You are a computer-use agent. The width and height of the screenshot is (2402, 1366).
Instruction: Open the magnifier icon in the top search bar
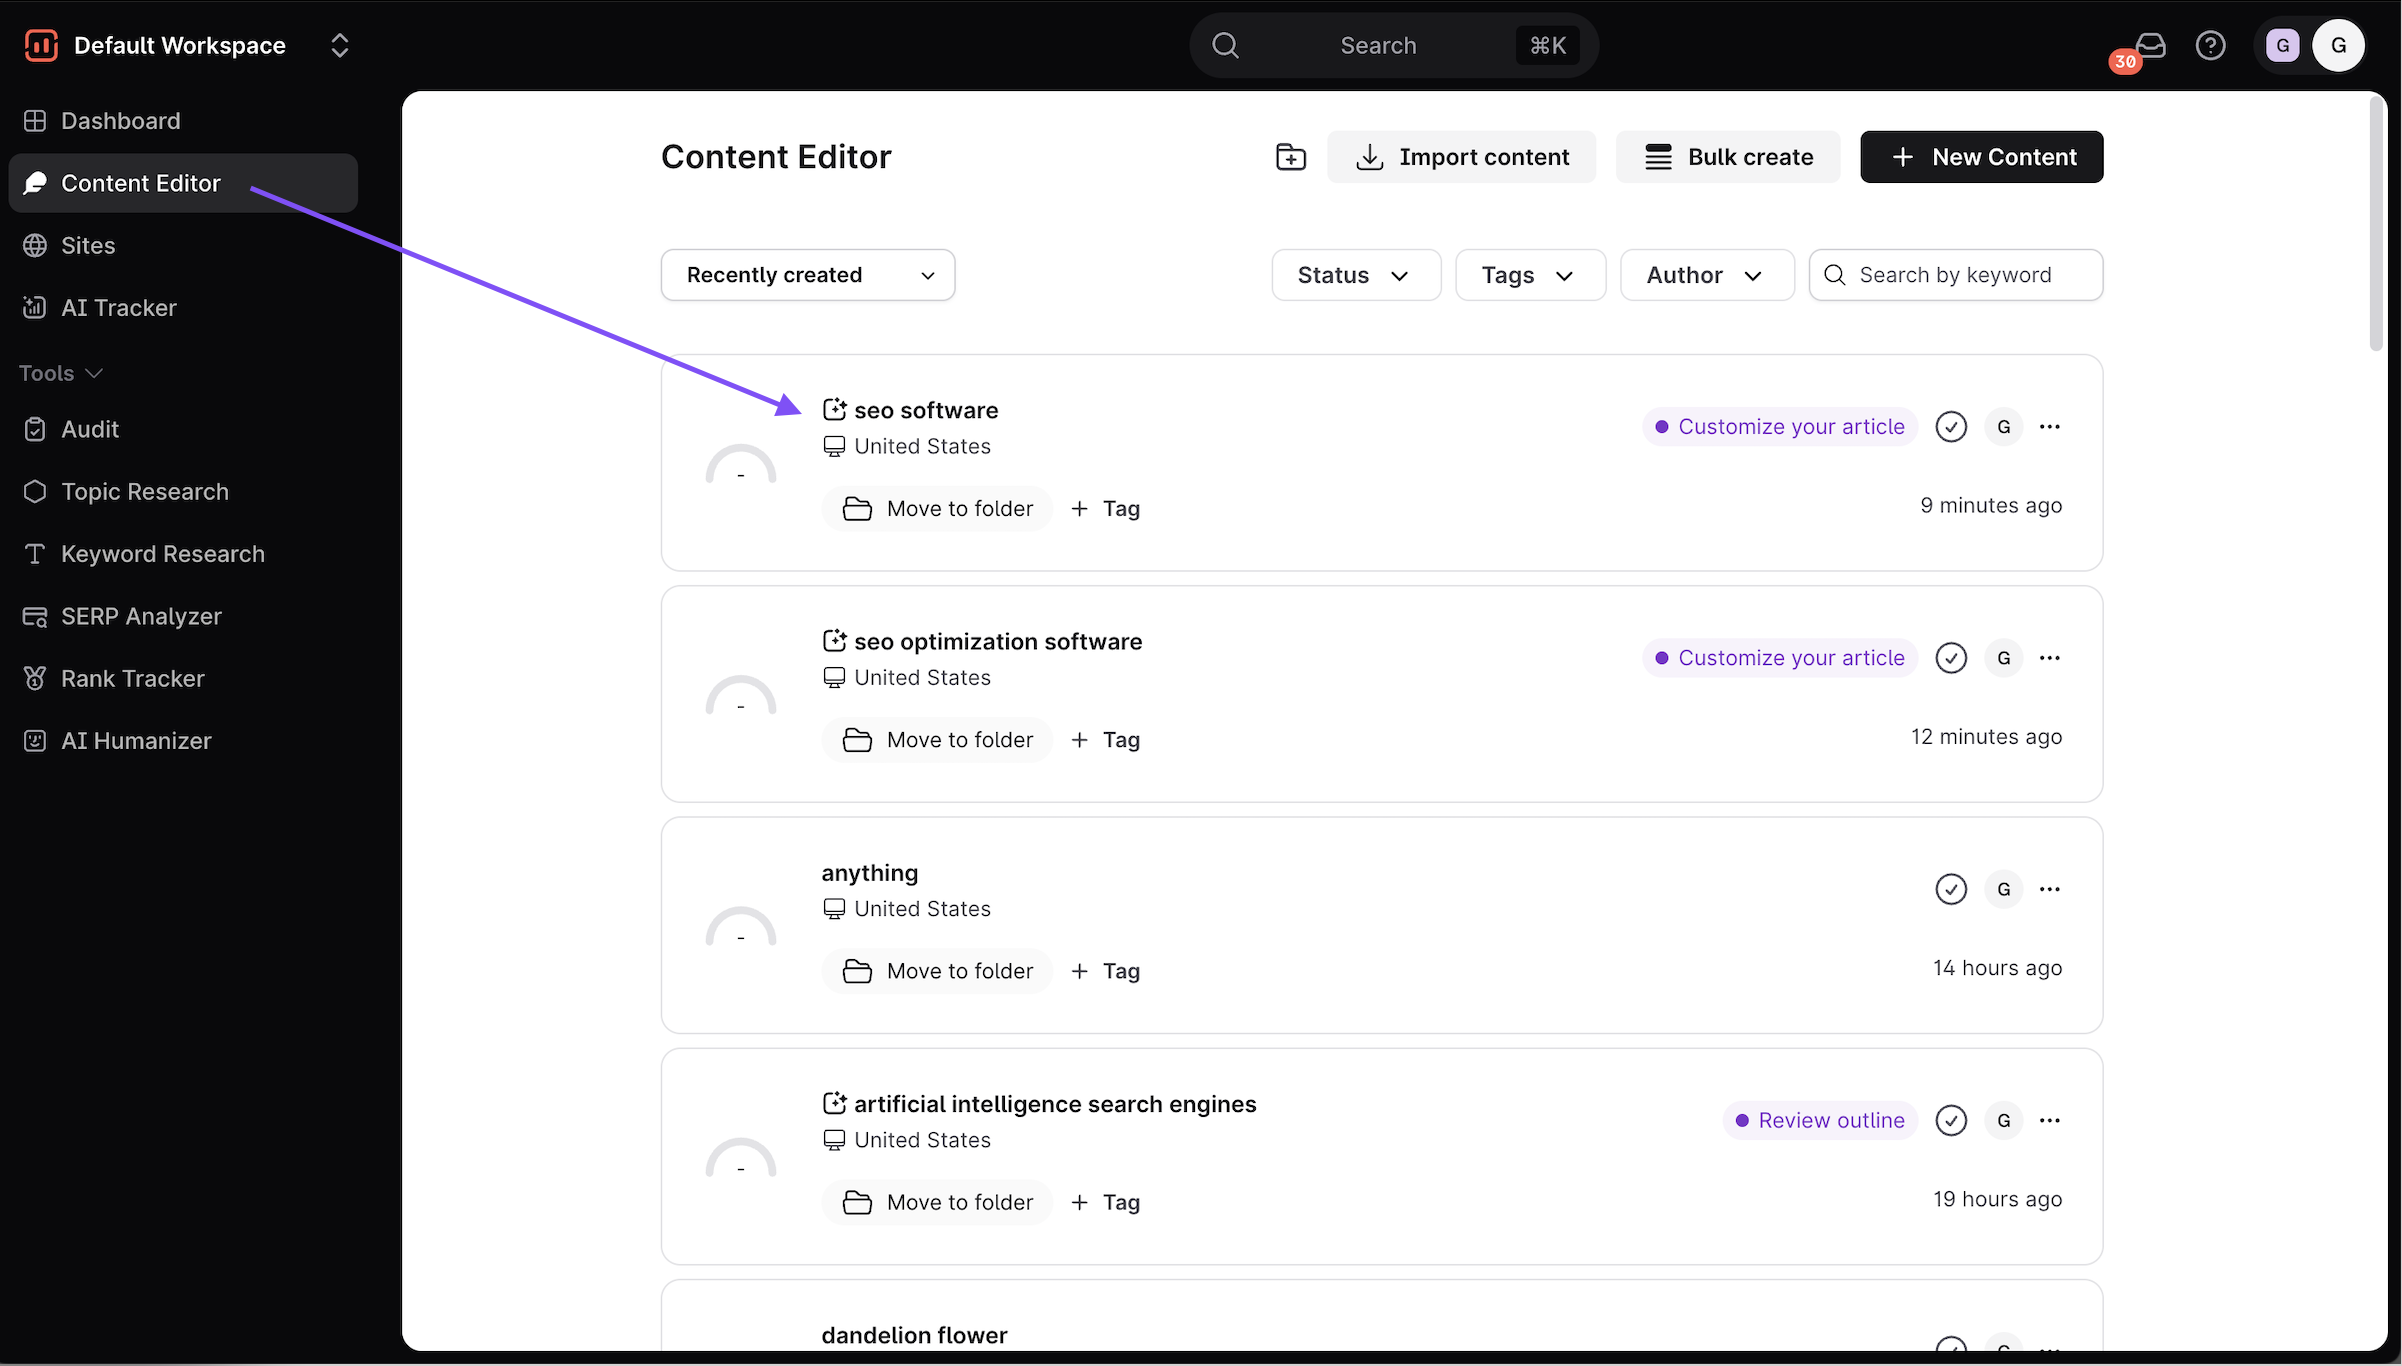tap(1225, 46)
